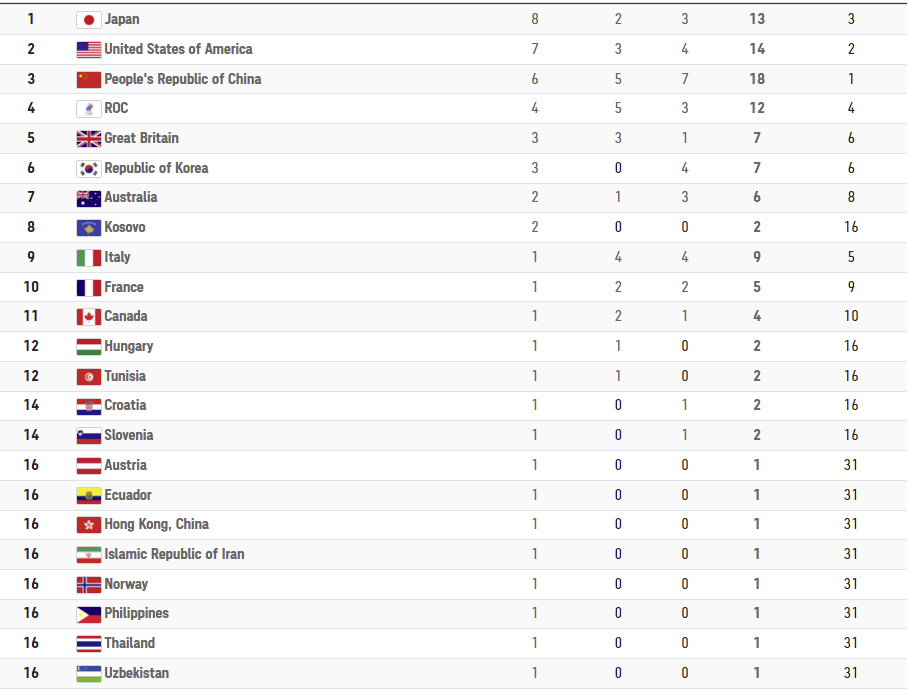Click the United States flag icon
This screenshot has width=908, height=693.
(x=89, y=50)
